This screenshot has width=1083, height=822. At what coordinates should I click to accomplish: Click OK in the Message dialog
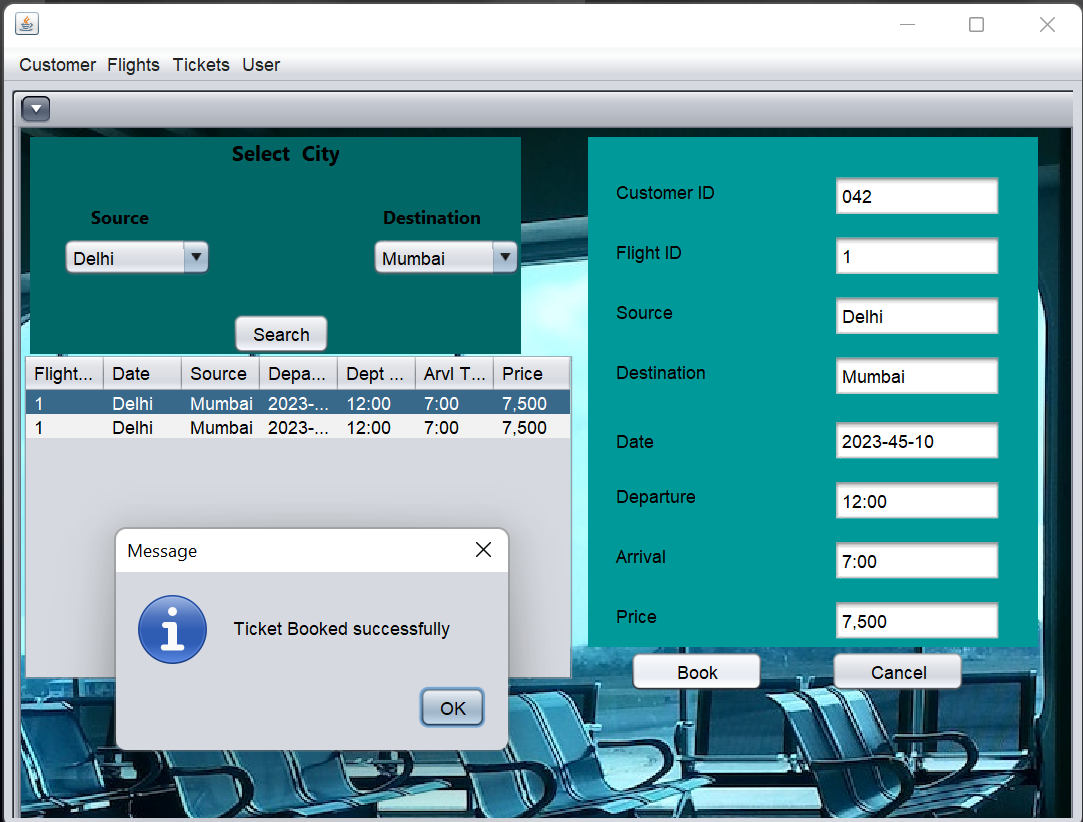(x=452, y=708)
